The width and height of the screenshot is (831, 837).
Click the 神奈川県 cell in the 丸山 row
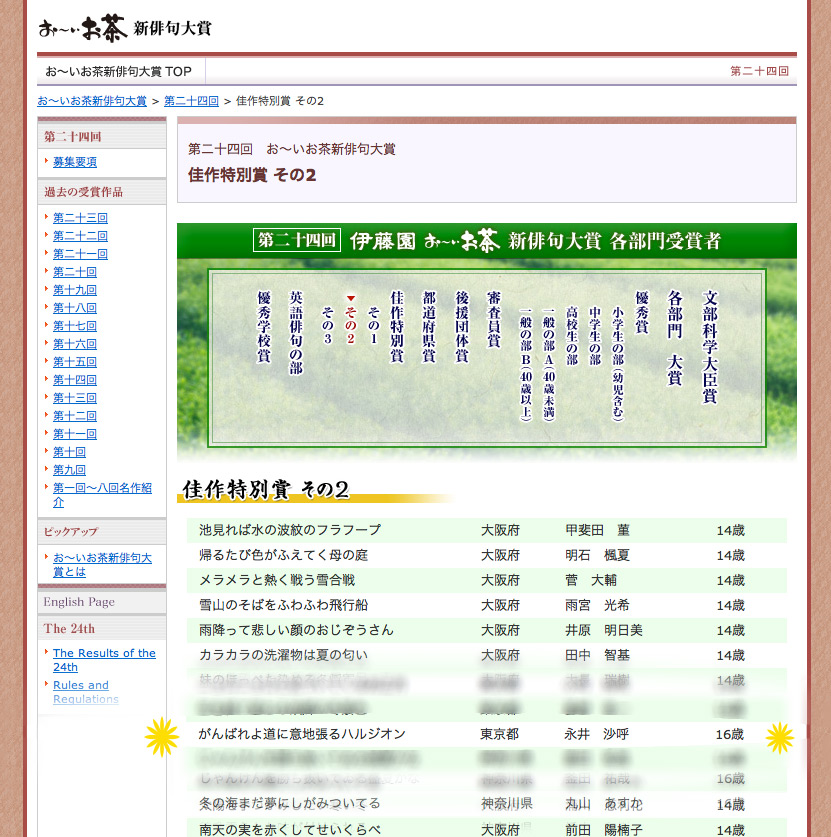(x=506, y=804)
